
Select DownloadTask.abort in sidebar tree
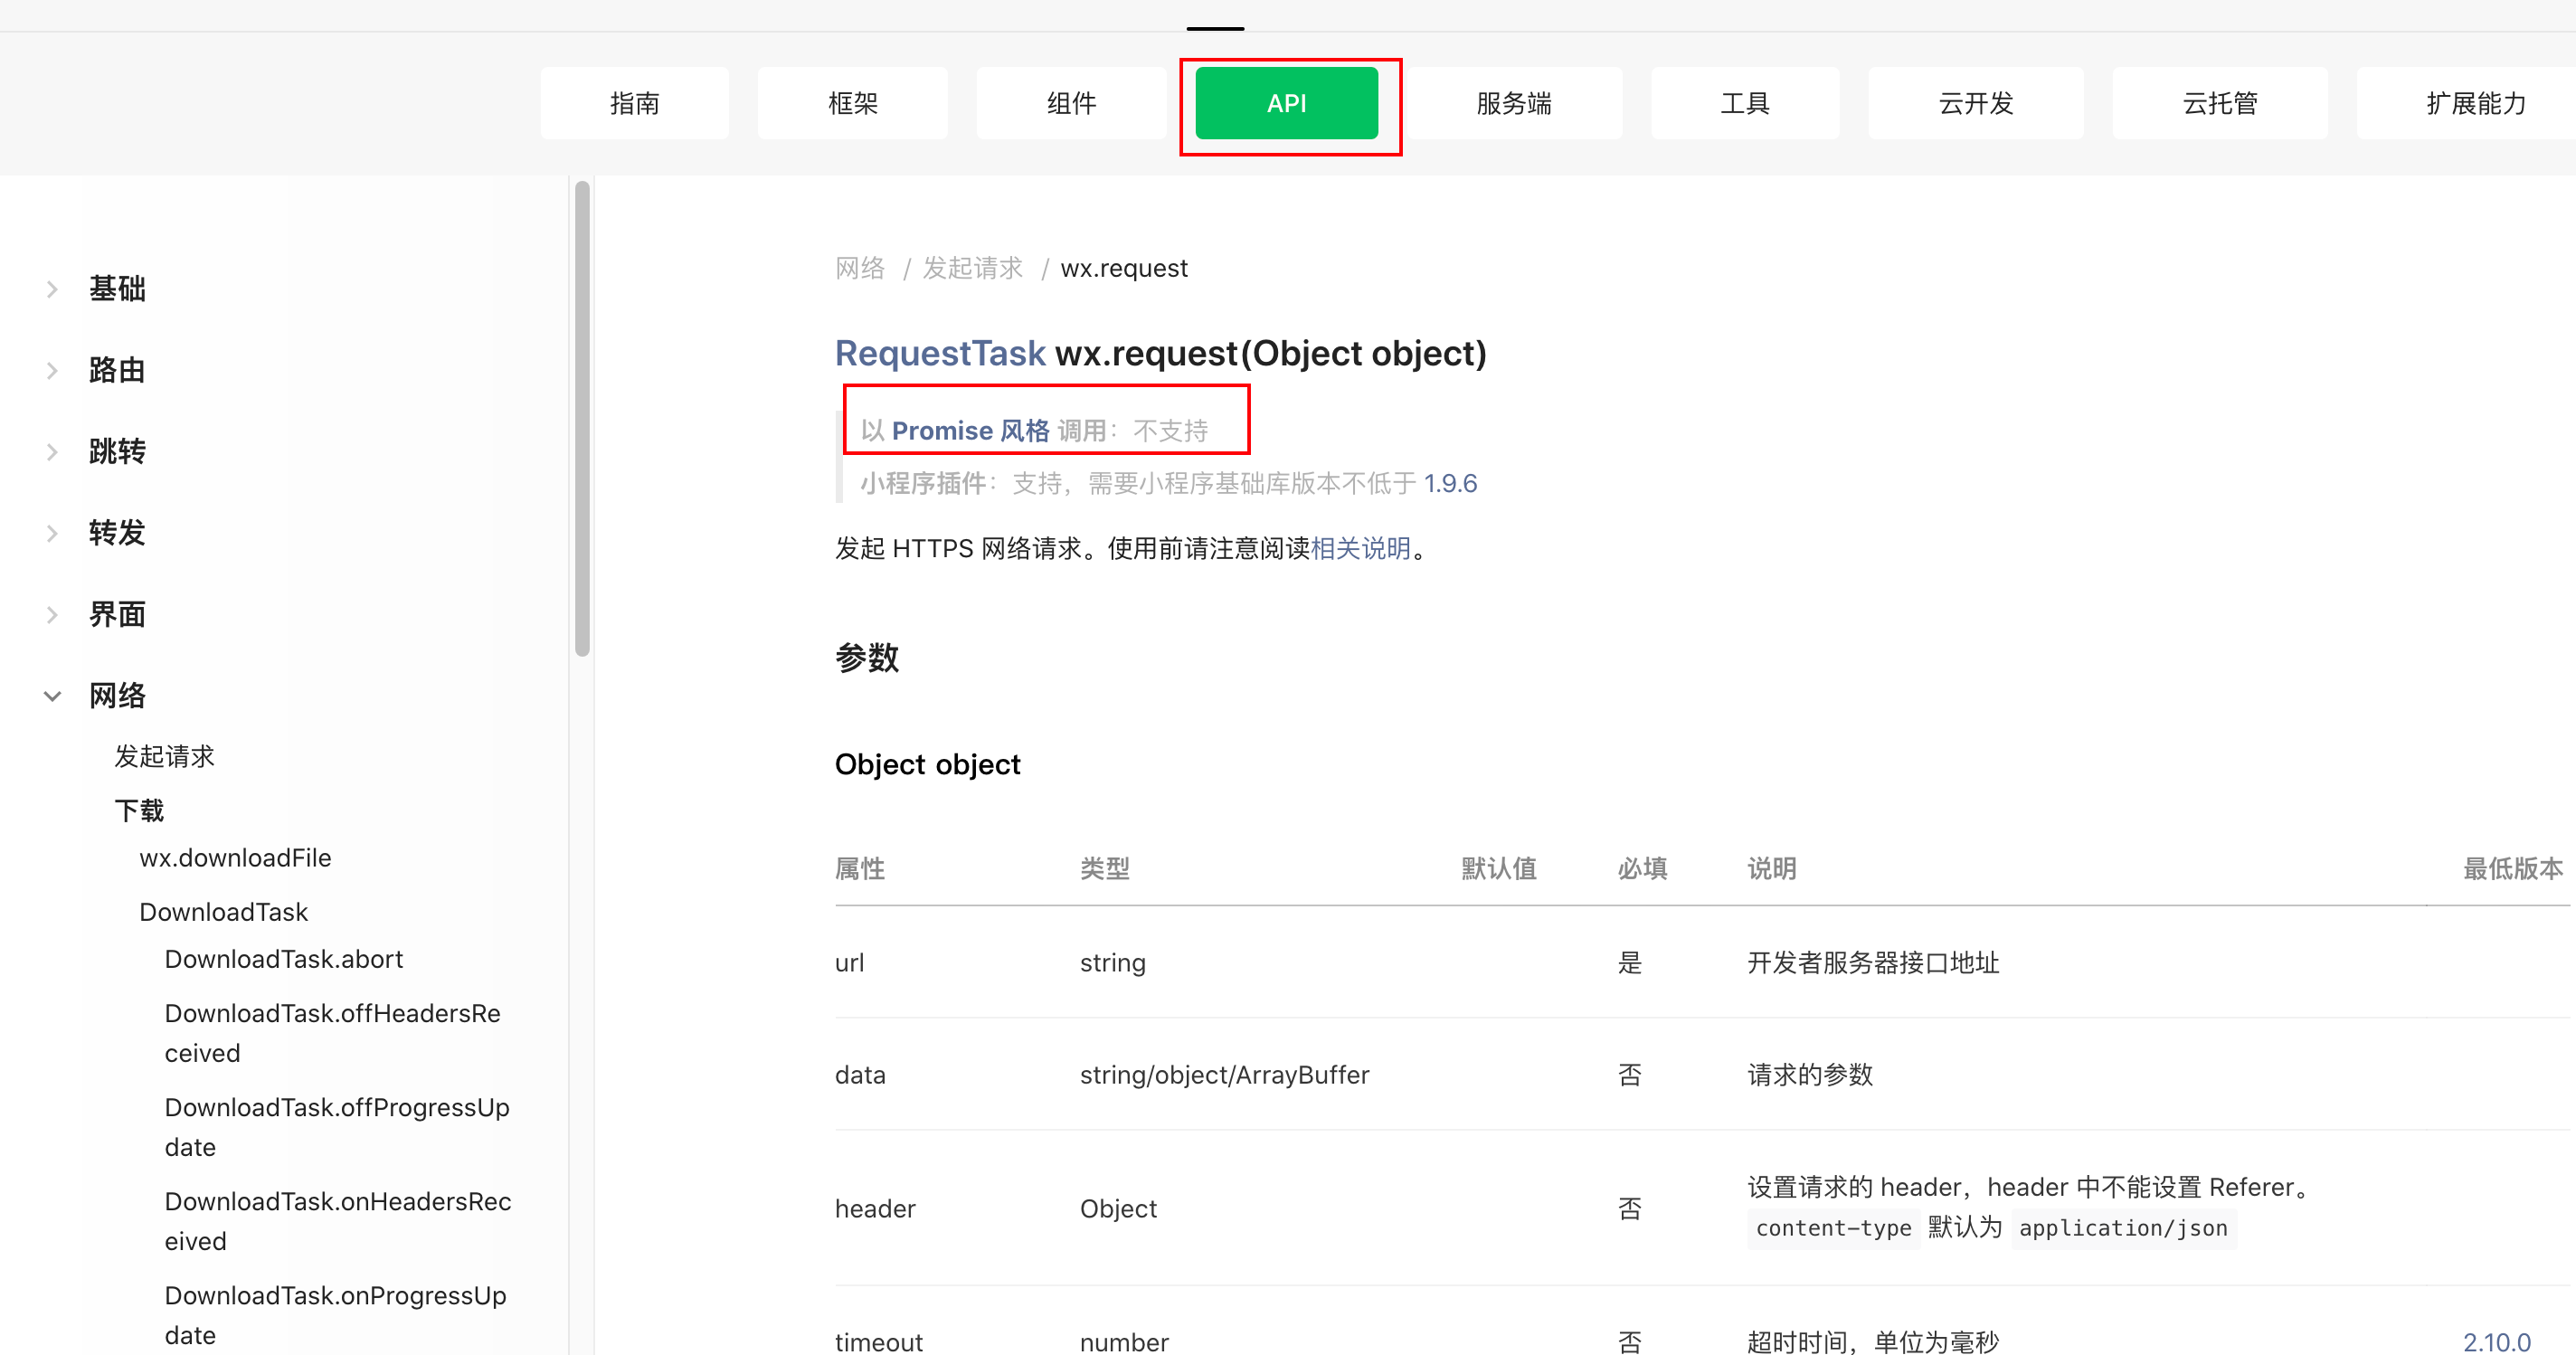click(x=283, y=959)
